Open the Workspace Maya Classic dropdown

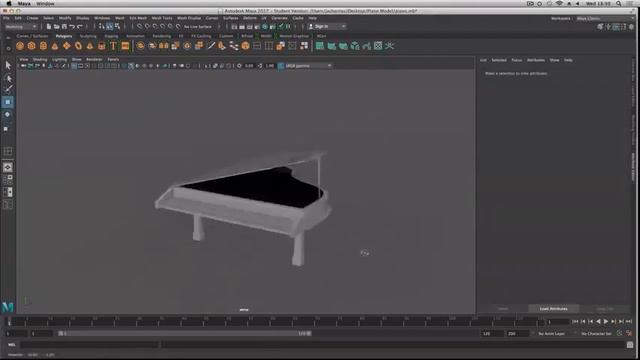tap(605, 18)
